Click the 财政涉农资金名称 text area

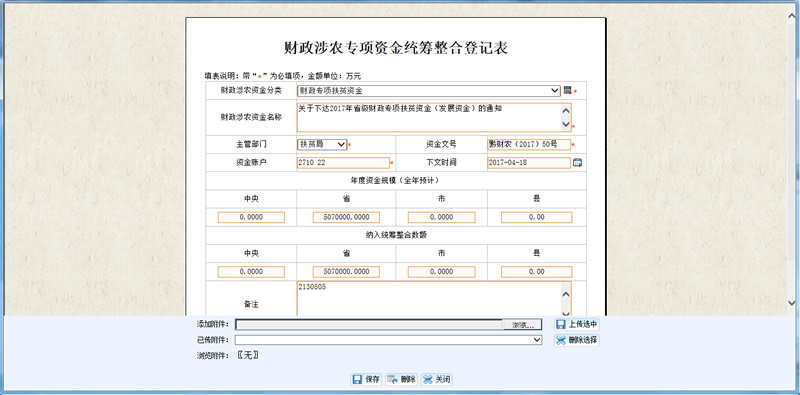pos(434,117)
